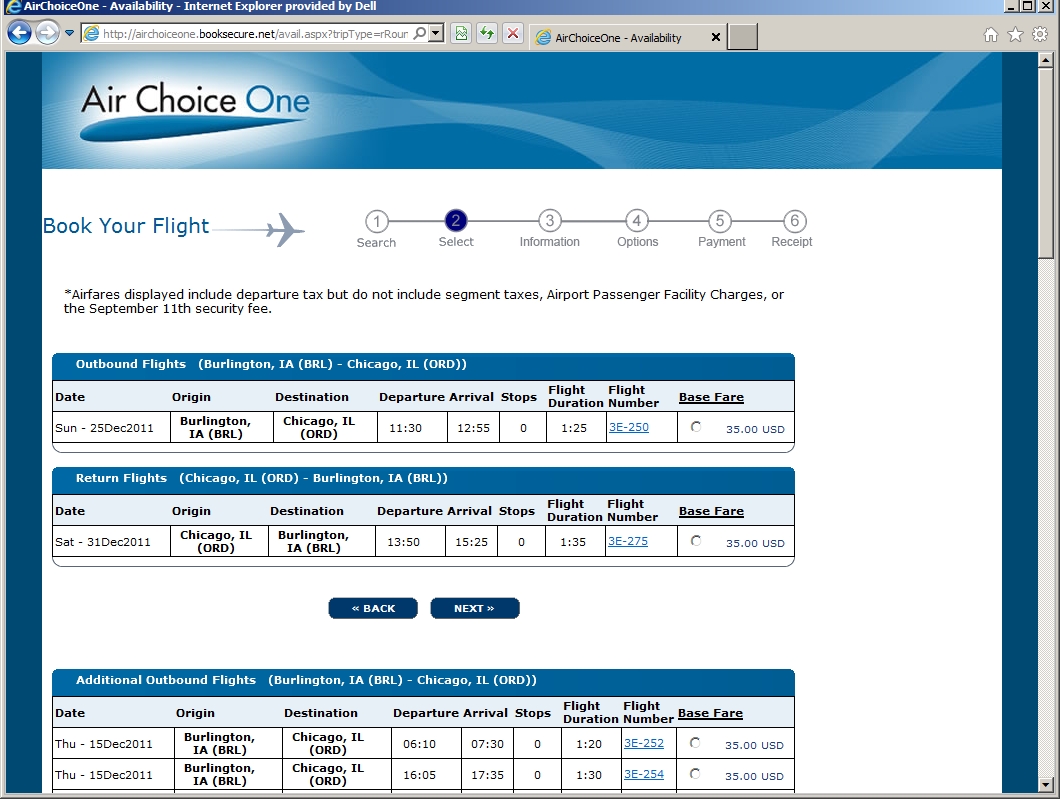
Task: Click the Internet Explorer title bar icon
Action: point(12,6)
